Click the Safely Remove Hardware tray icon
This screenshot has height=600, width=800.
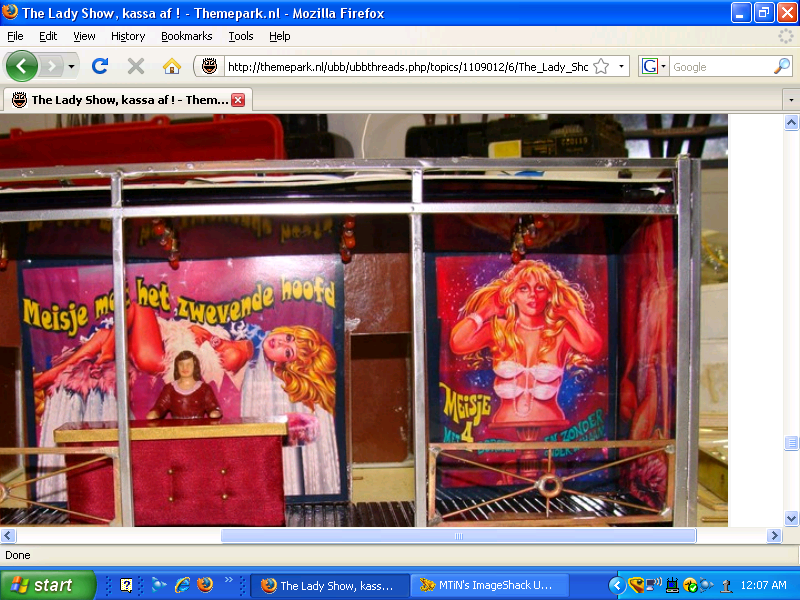[725, 586]
